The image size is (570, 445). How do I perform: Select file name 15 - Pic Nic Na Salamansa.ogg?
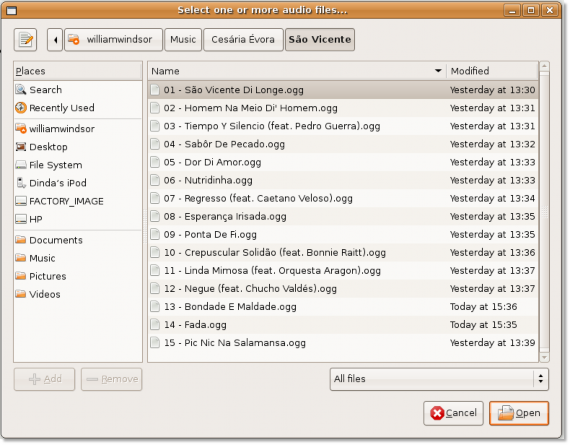coord(235,343)
